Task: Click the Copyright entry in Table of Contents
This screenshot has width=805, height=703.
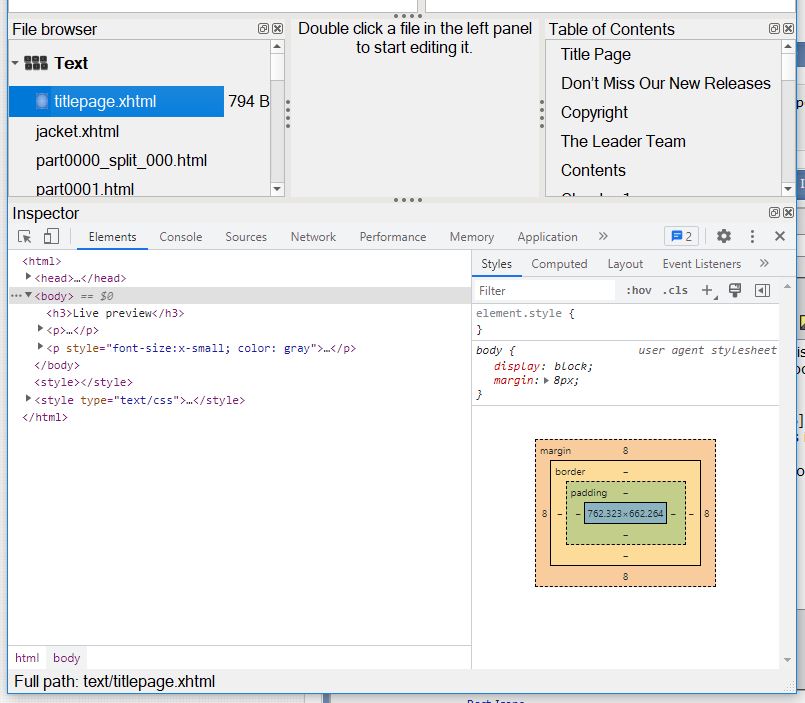Action: click(x=594, y=112)
